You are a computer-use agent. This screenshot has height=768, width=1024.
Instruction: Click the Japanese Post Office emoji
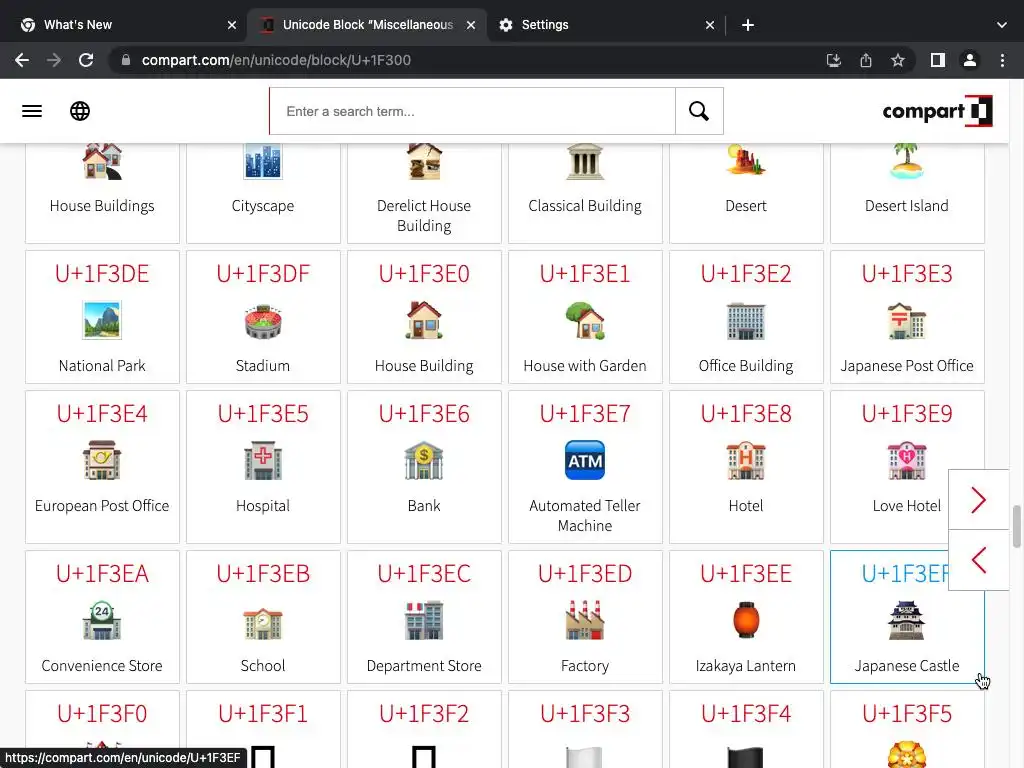[x=907, y=321]
